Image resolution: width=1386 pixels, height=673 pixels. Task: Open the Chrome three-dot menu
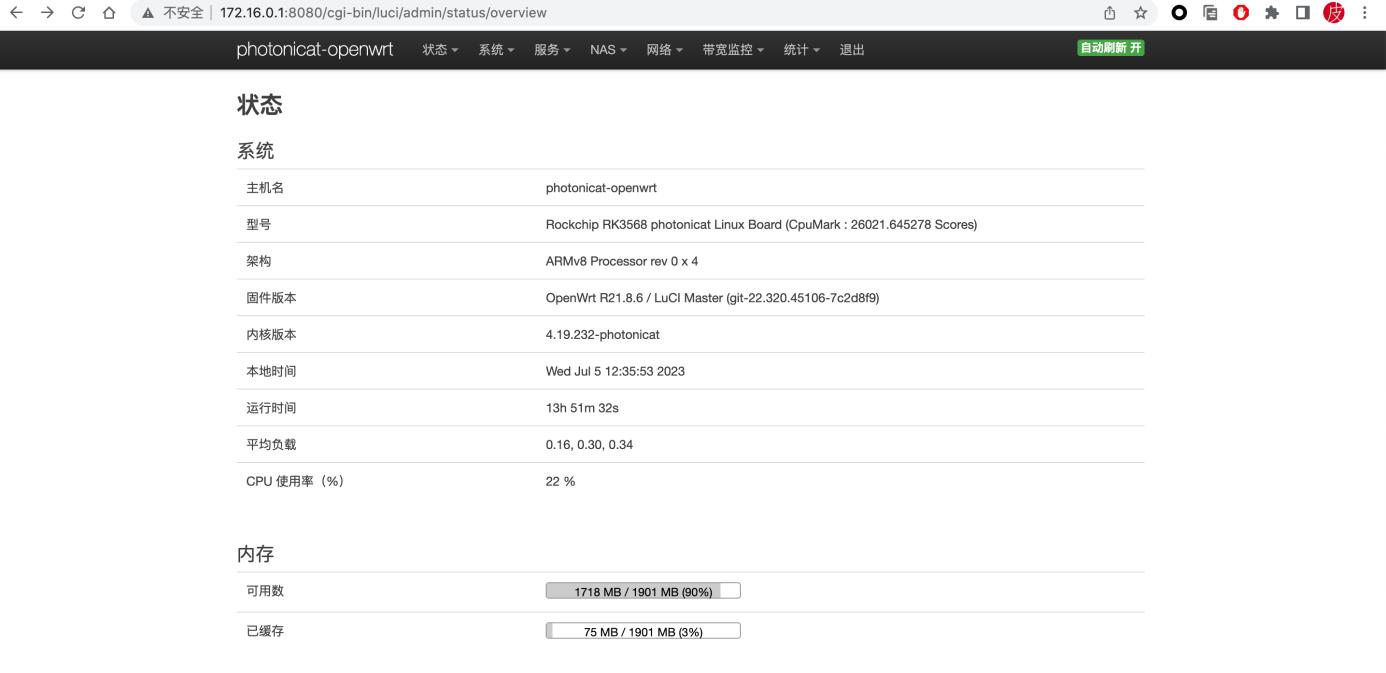click(1365, 13)
